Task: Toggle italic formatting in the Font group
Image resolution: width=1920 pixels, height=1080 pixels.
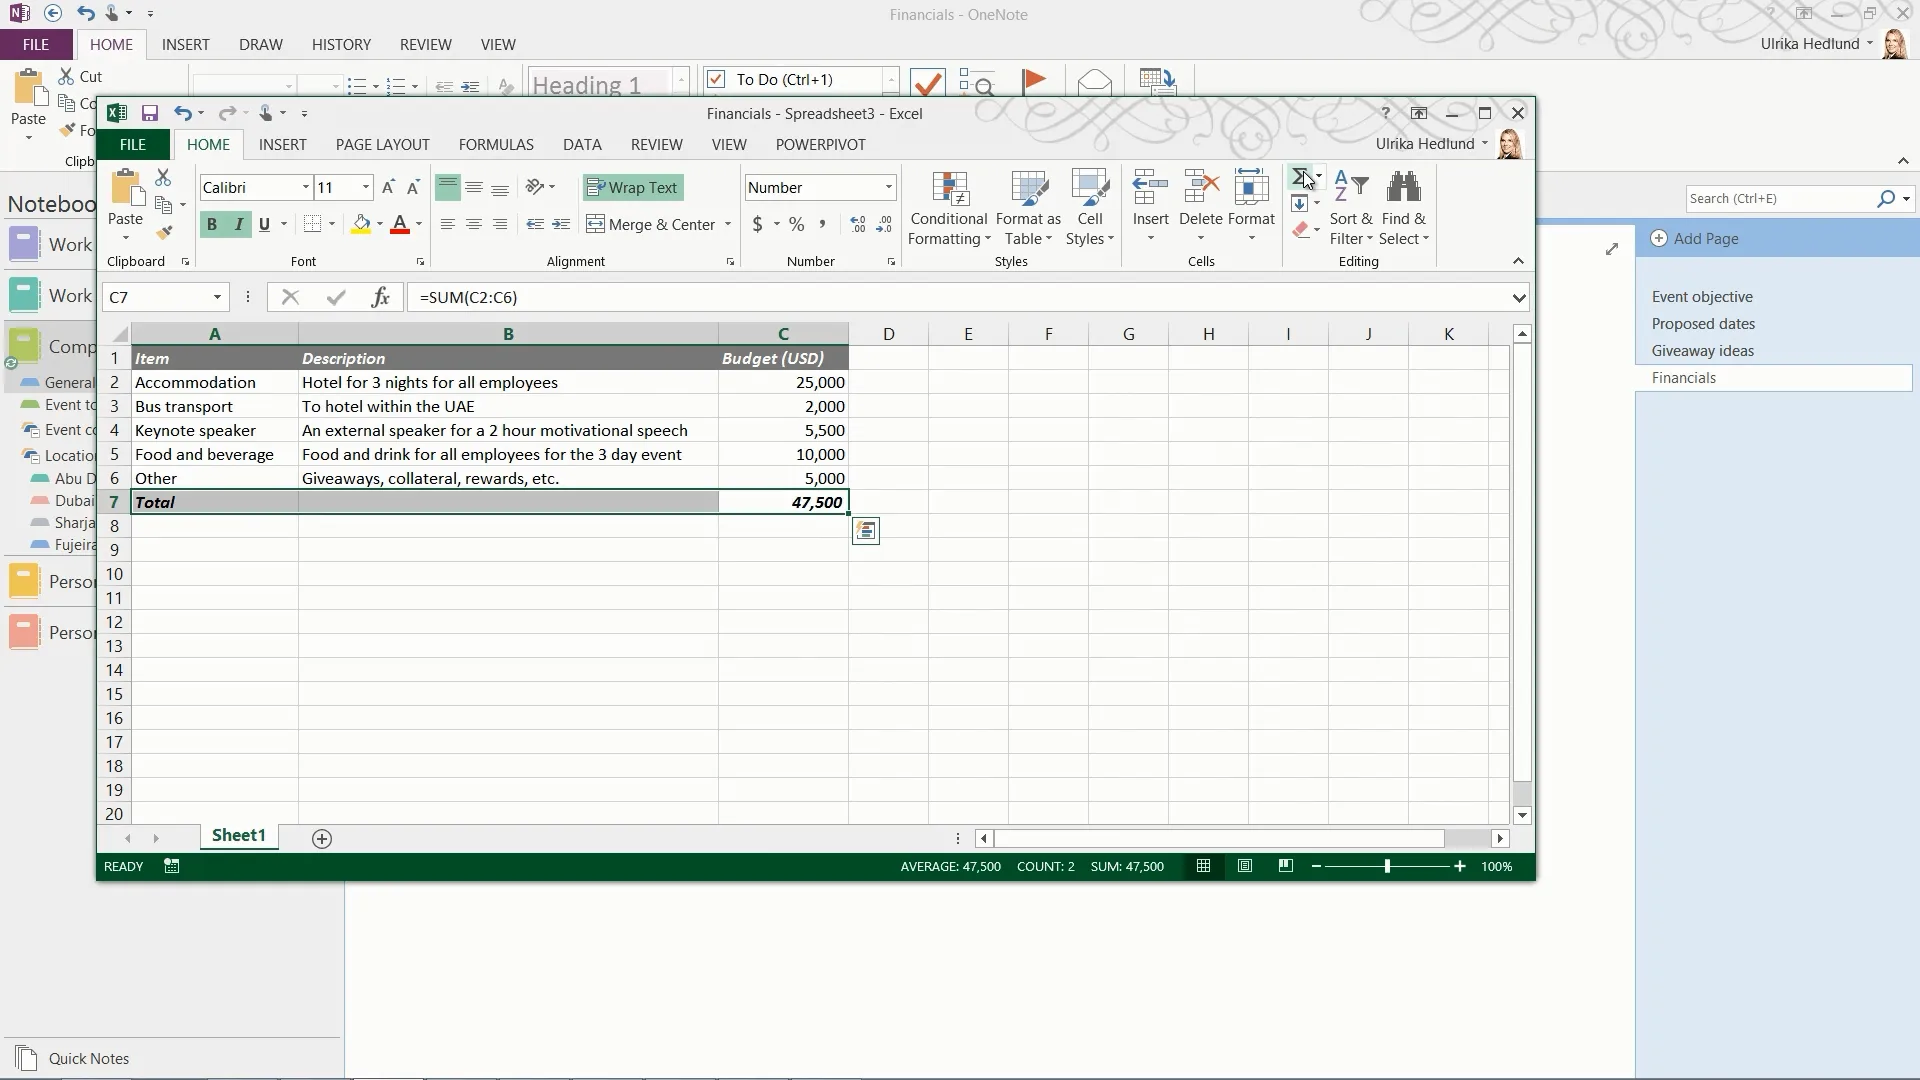Action: pyautogui.click(x=237, y=224)
